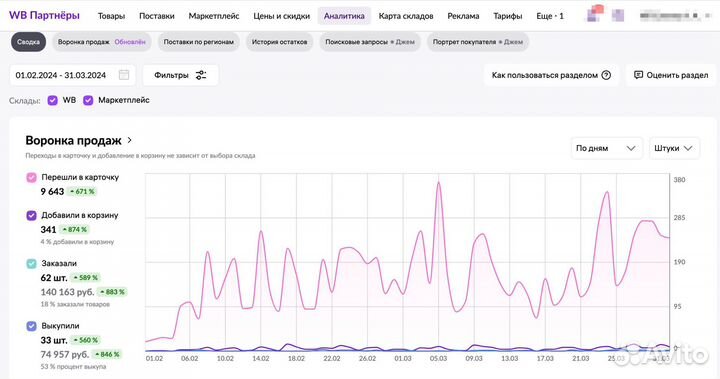The height and width of the screenshot is (379, 720).
Task: Expand the Штуки dropdown
Action: pos(674,148)
